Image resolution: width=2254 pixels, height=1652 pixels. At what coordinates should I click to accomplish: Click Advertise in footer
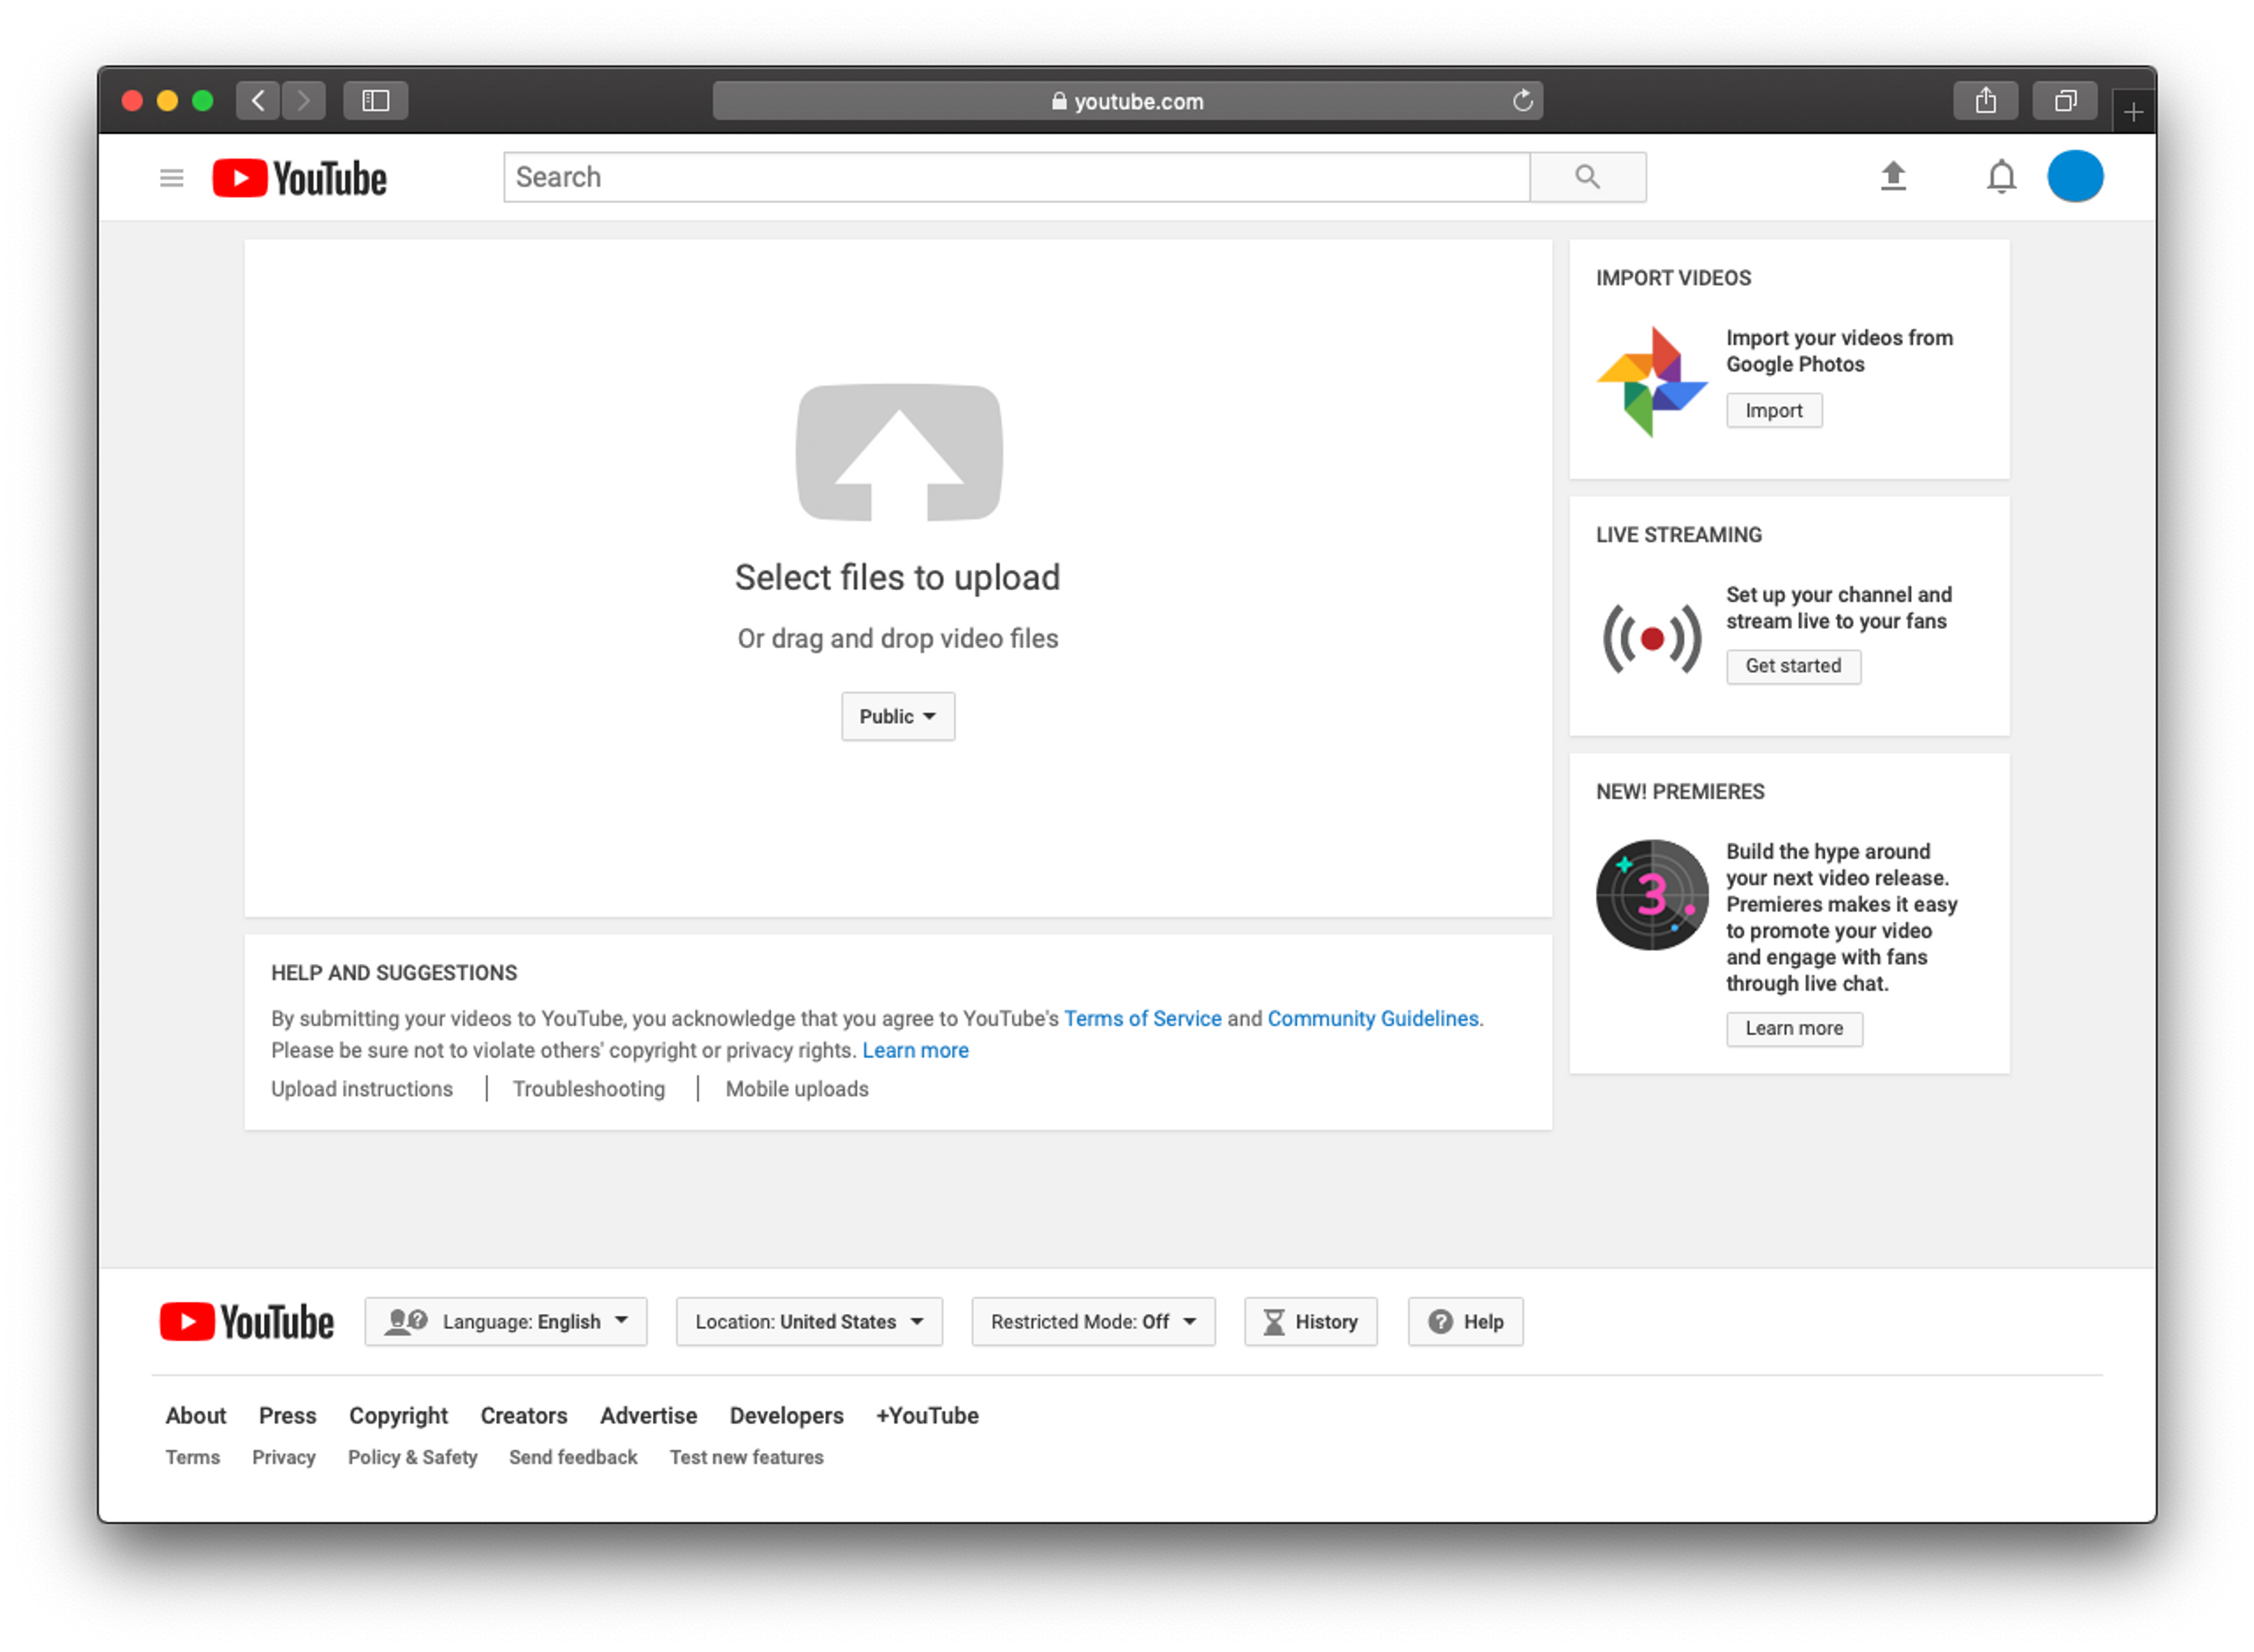[648, 1416]
